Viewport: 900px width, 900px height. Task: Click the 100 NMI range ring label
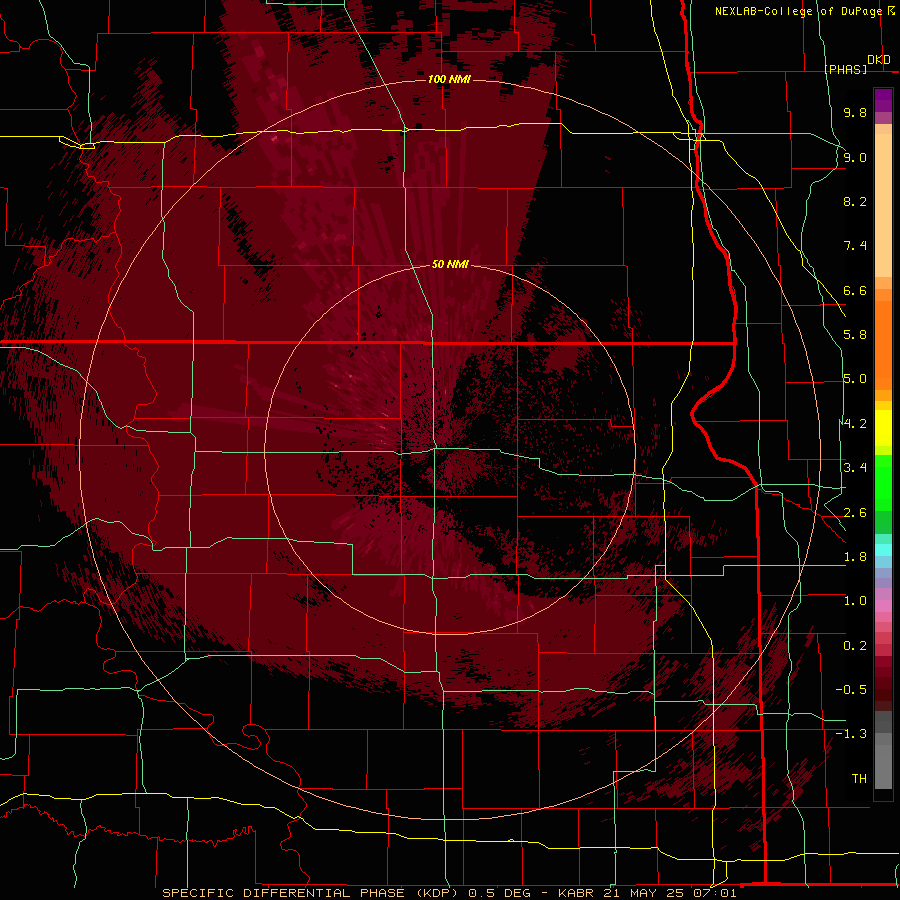449,79
